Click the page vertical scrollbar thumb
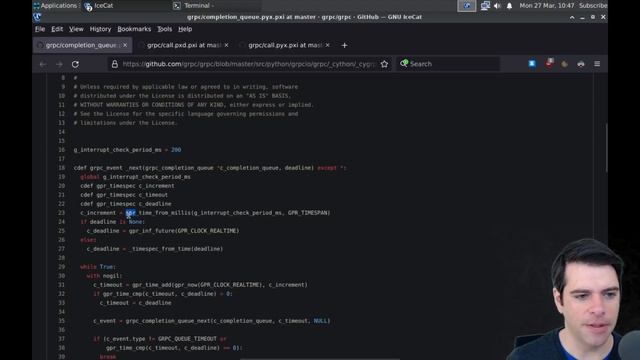 coord(606,148)
